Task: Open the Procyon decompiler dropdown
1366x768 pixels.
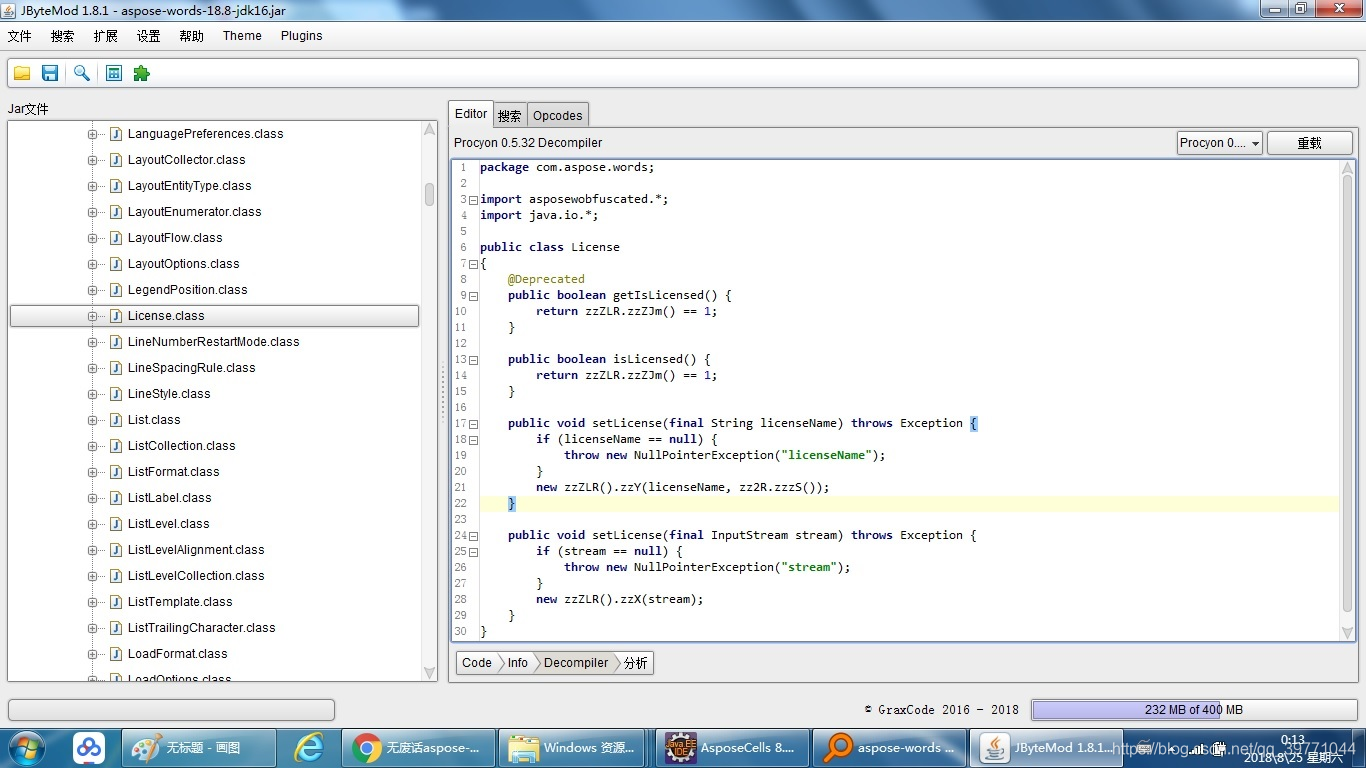Action: pyautogui.click(x=1220, y=143)
